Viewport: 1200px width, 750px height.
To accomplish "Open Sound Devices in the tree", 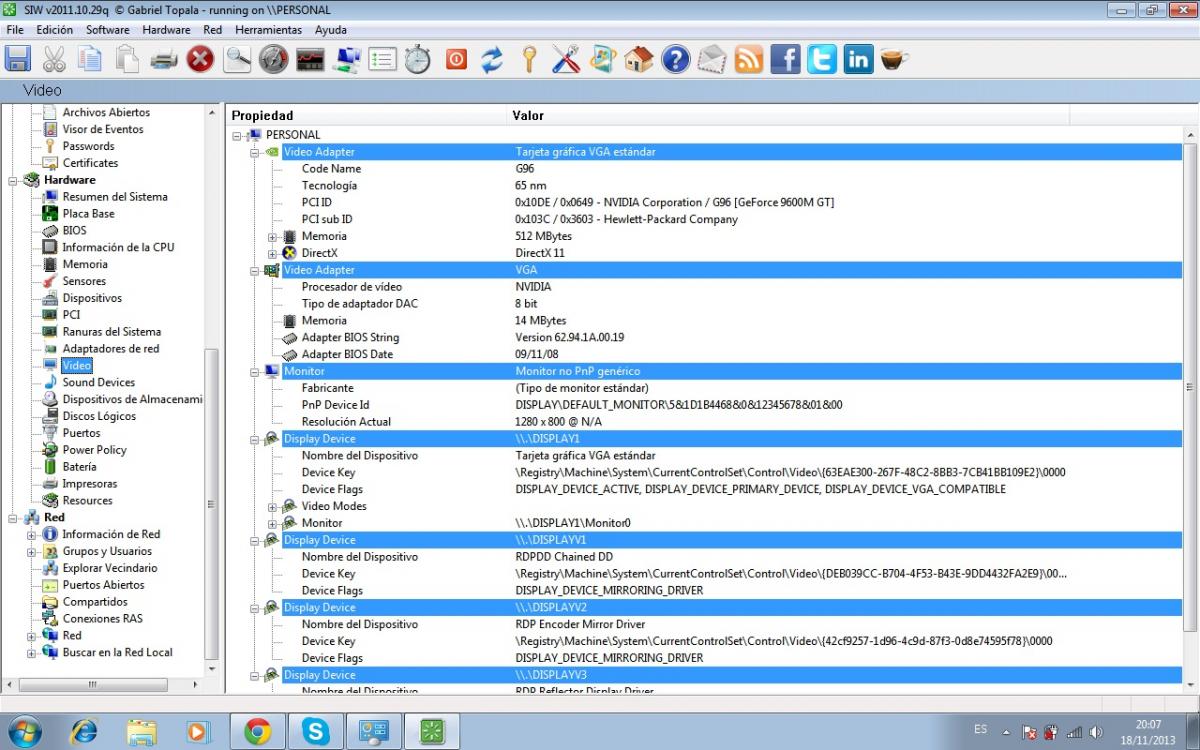I will pos(98,382).
